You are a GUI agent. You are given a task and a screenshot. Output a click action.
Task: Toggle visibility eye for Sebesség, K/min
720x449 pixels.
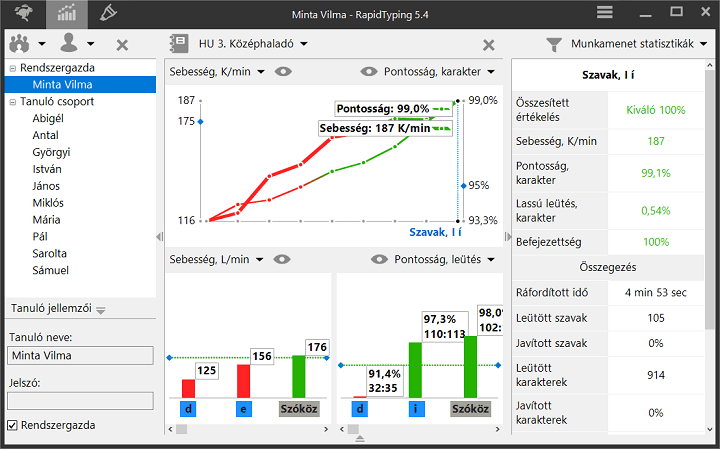pos(283,72)
